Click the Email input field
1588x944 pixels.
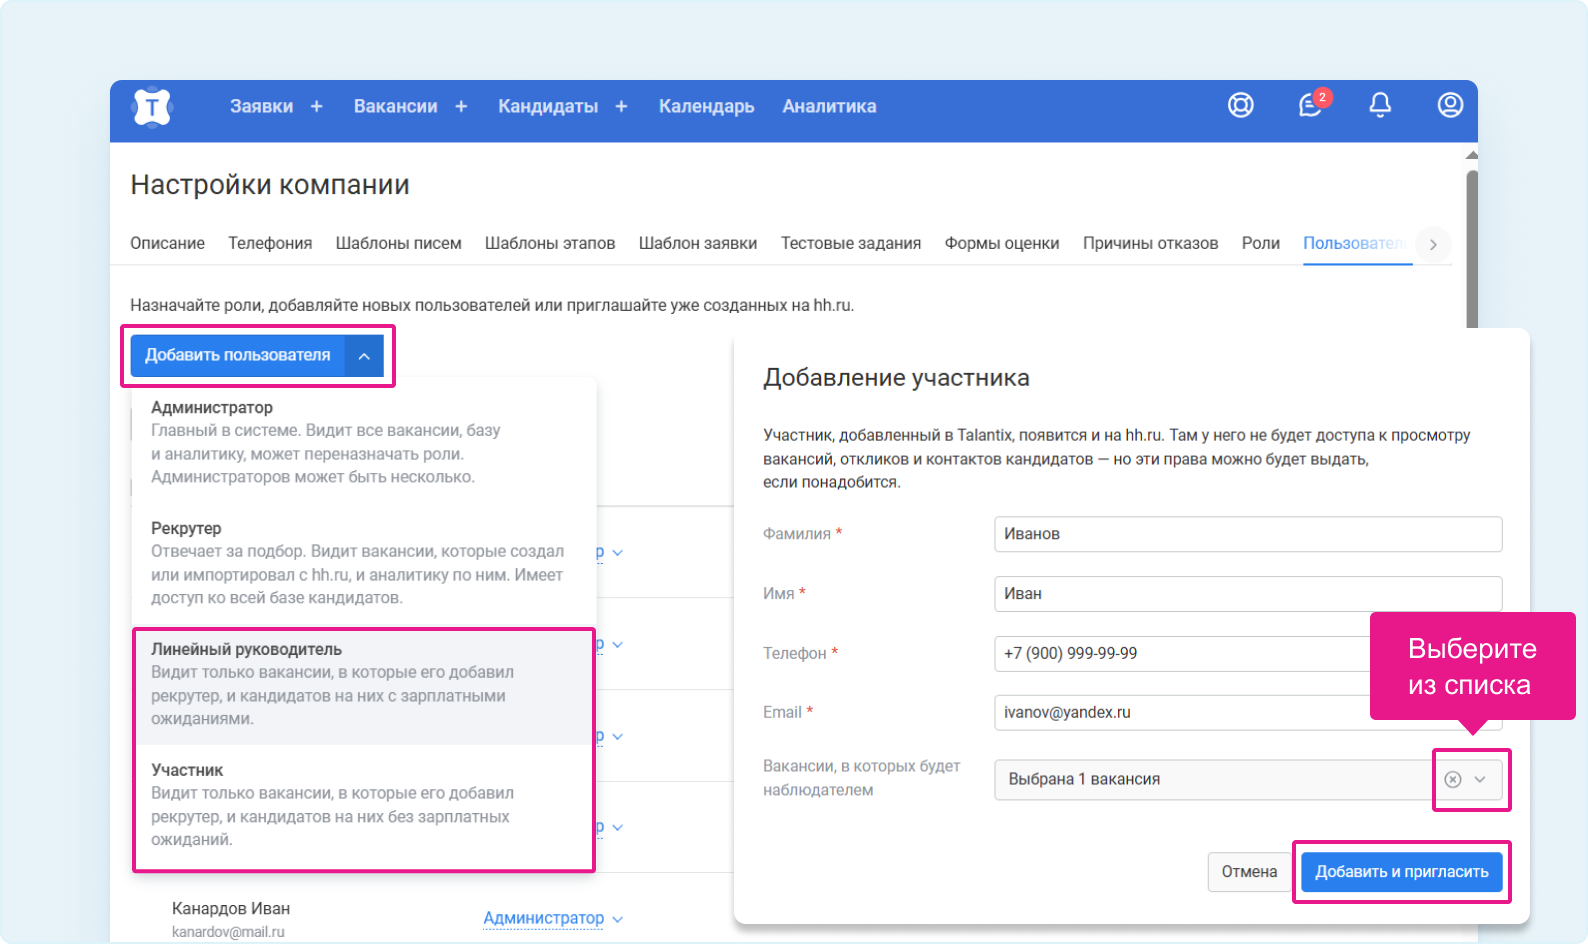(1180, 713)
